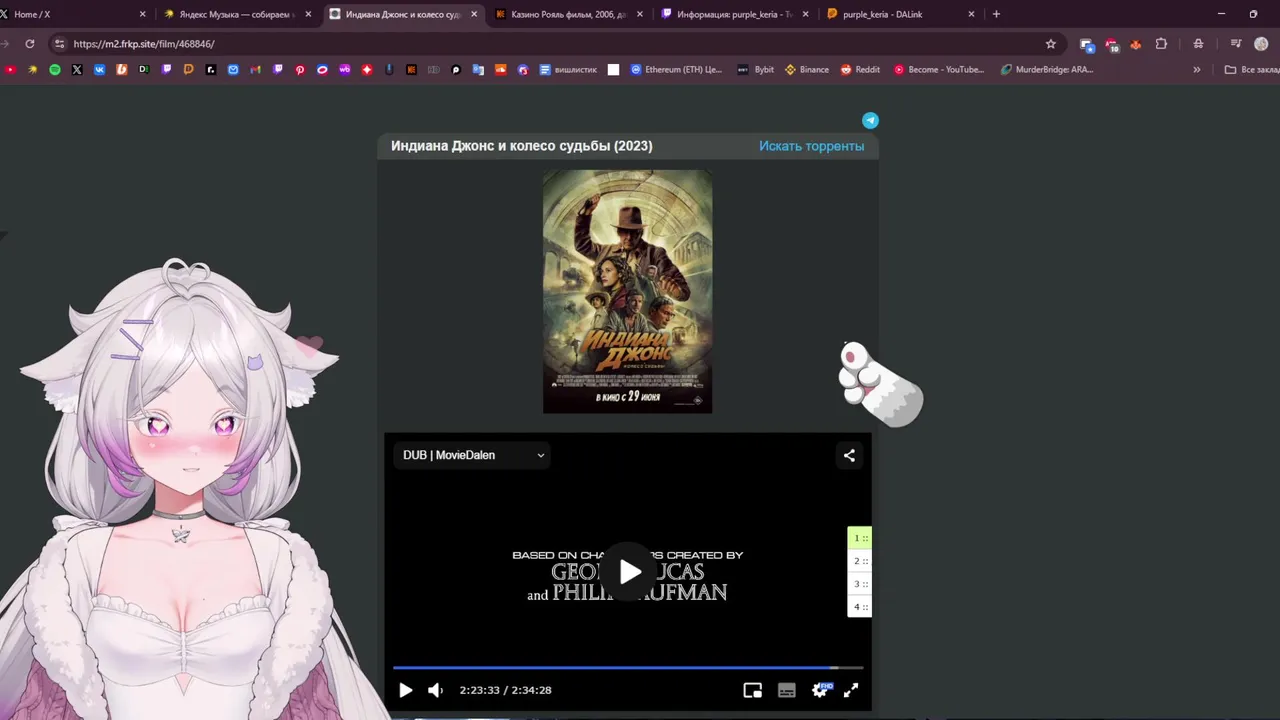Open the 'вишлистик' bookmark

567,70
